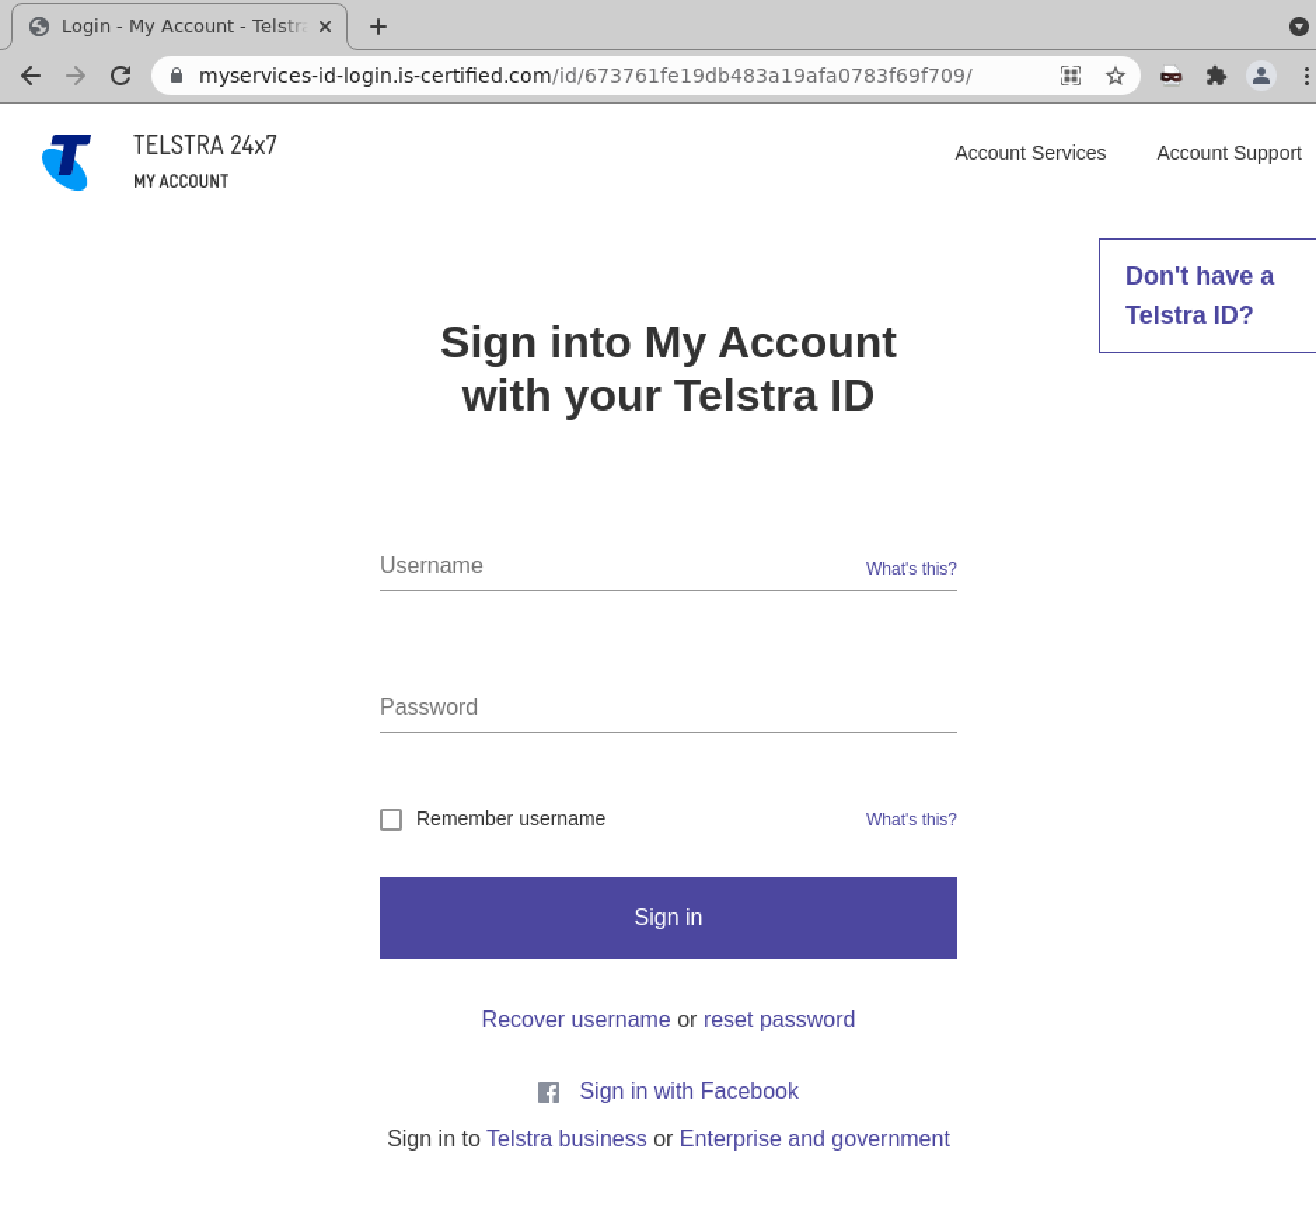Open the browser extensions puzzle icon
Screen dimensions: 1316x1218
(x=1216, y=75)
